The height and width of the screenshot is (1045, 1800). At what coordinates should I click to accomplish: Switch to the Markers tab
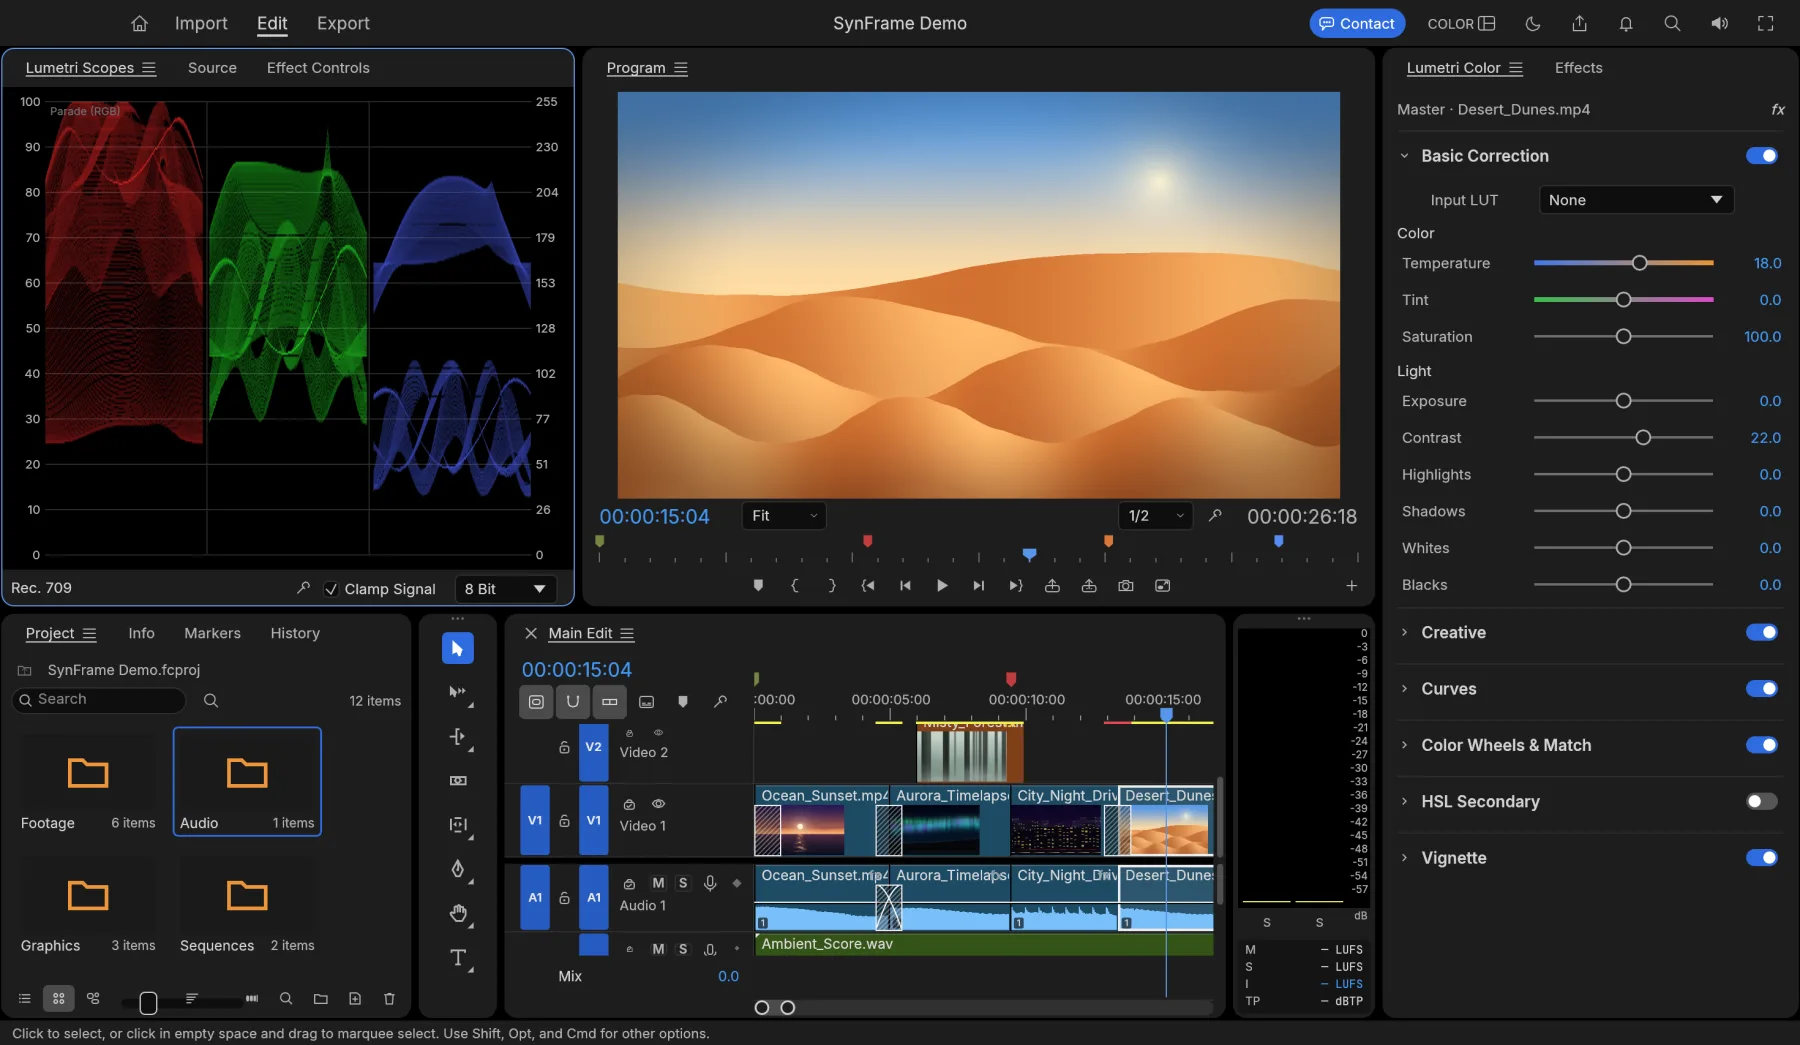click(212, 633)
